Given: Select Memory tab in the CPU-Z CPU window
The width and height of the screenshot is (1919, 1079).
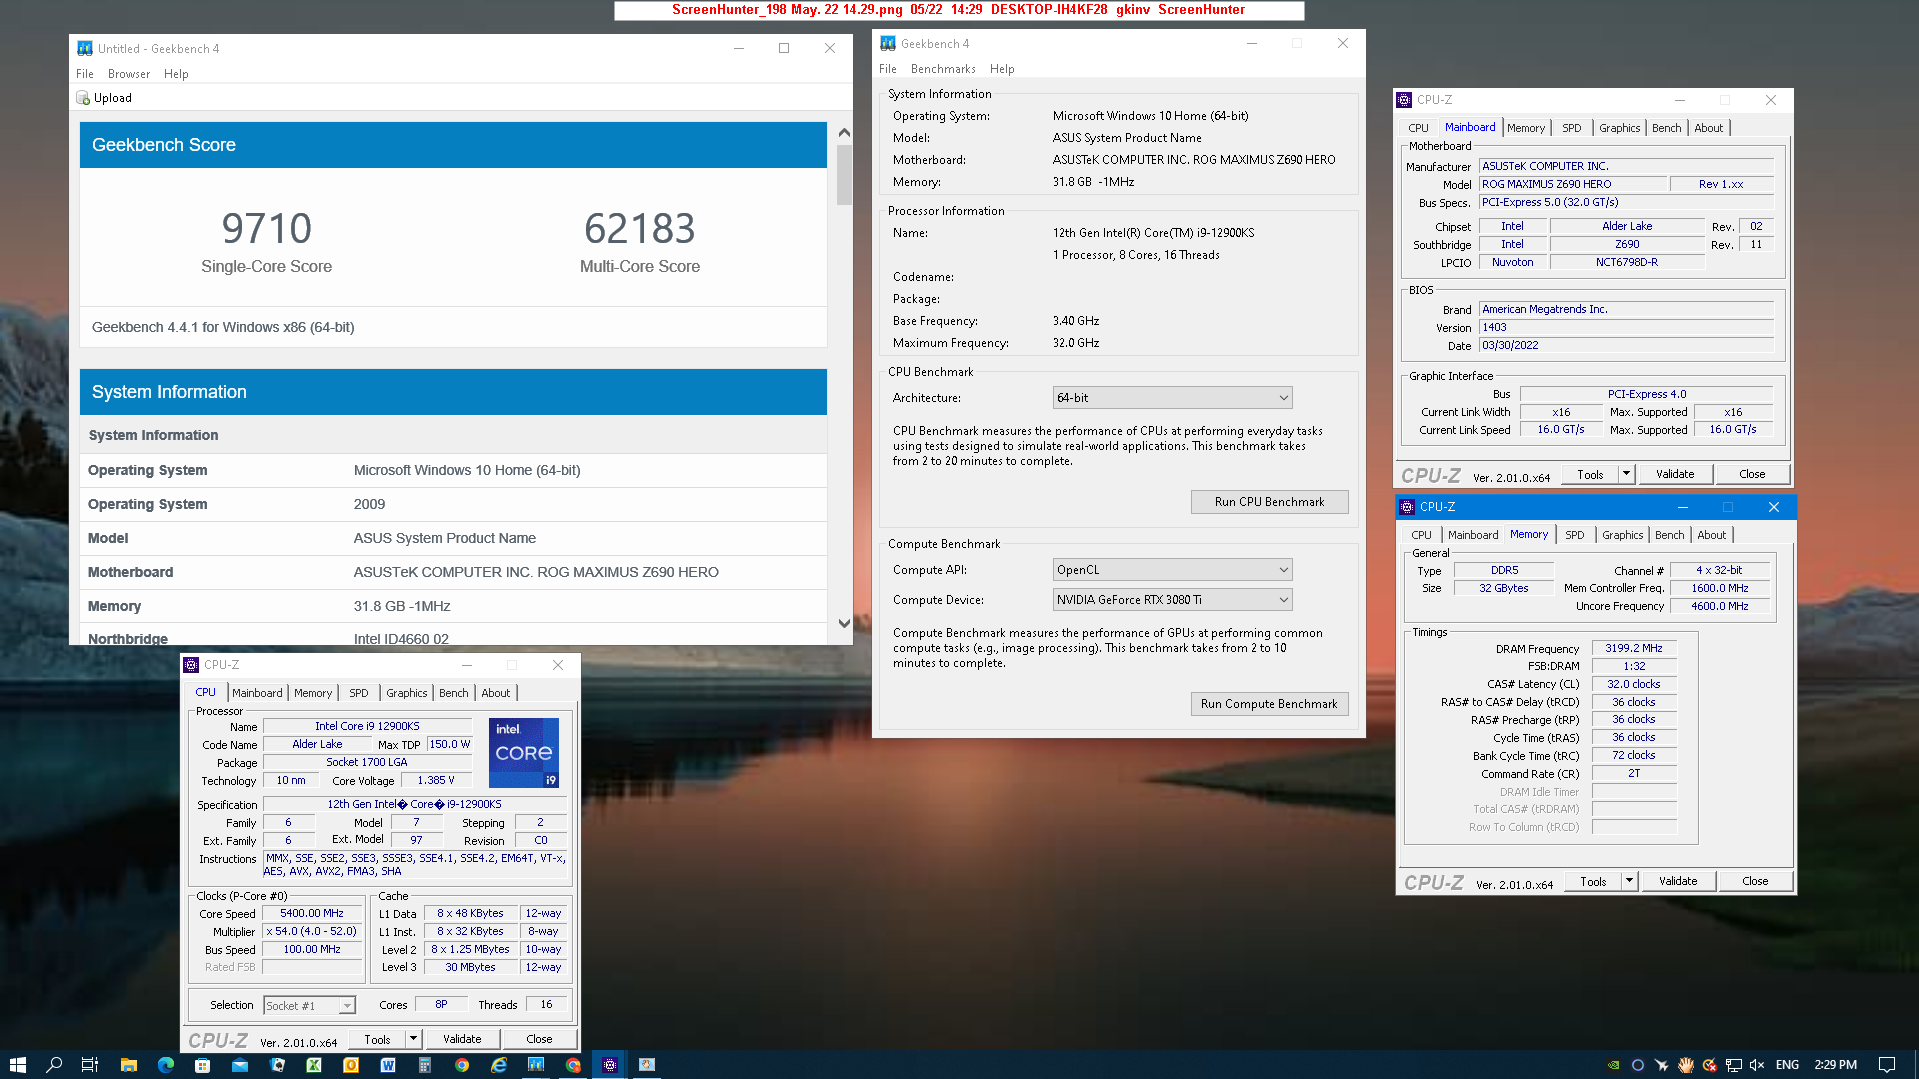Looking at the screenshot, I should pos(313,693).
